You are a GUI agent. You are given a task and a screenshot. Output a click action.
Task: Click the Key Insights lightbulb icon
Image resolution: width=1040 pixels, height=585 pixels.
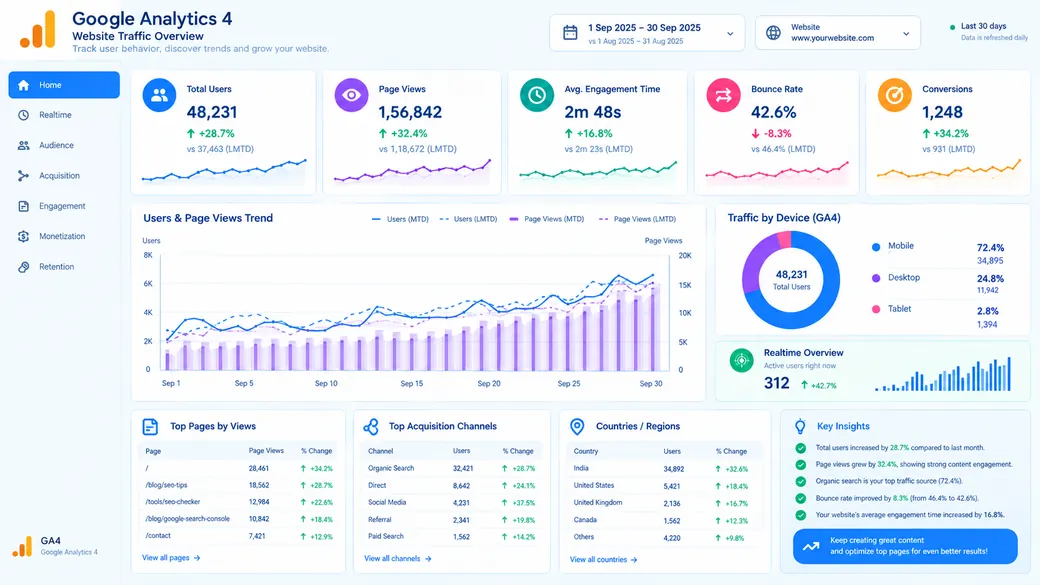coord(801,426)
